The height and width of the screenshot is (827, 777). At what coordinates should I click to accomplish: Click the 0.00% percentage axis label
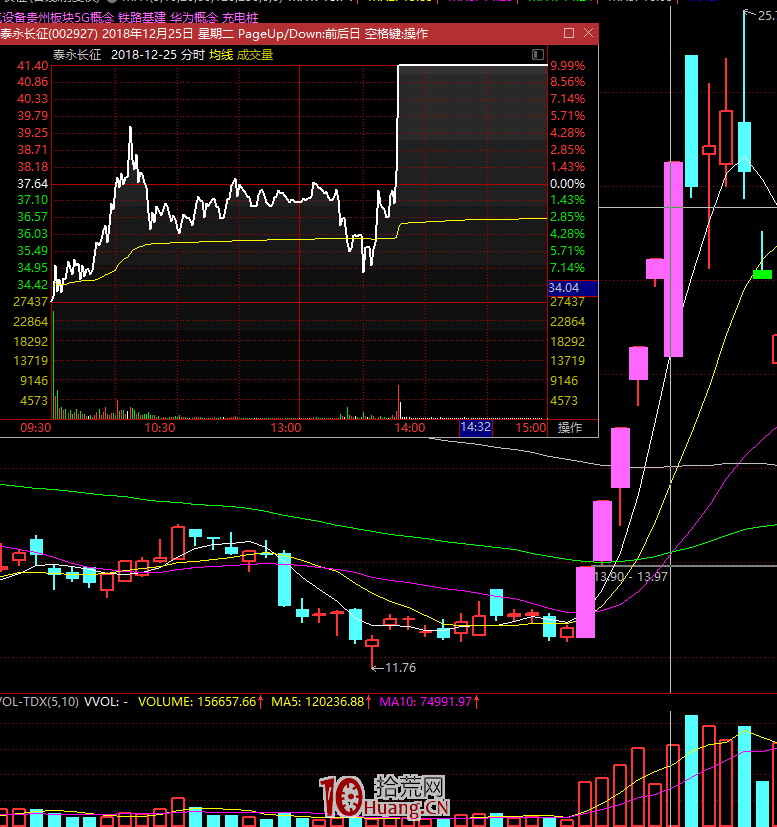pos(568,184)
